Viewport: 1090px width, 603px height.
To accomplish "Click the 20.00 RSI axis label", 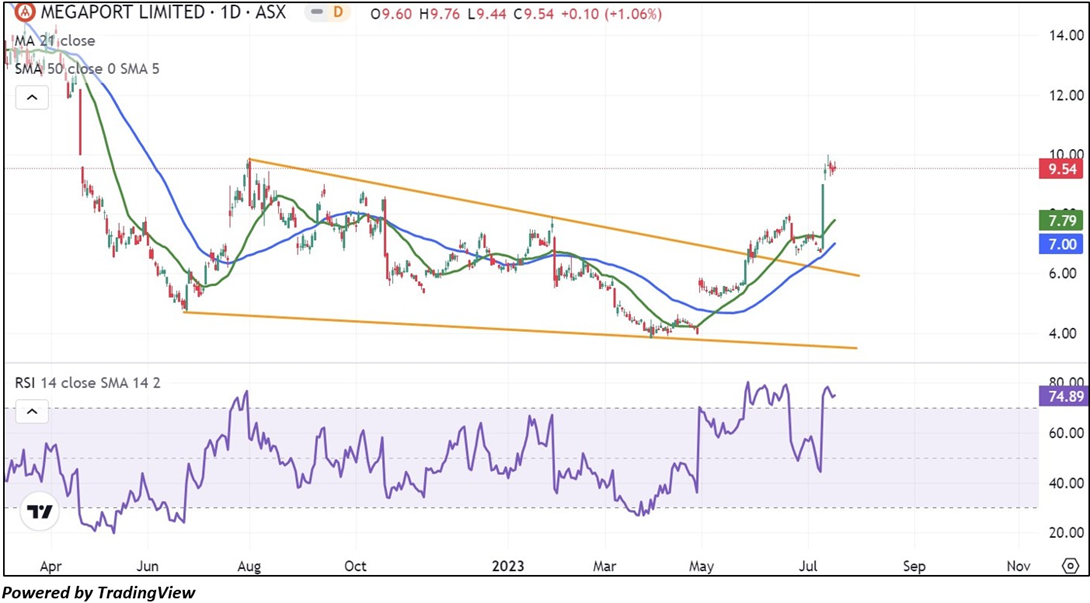I will pos(1066,533).
